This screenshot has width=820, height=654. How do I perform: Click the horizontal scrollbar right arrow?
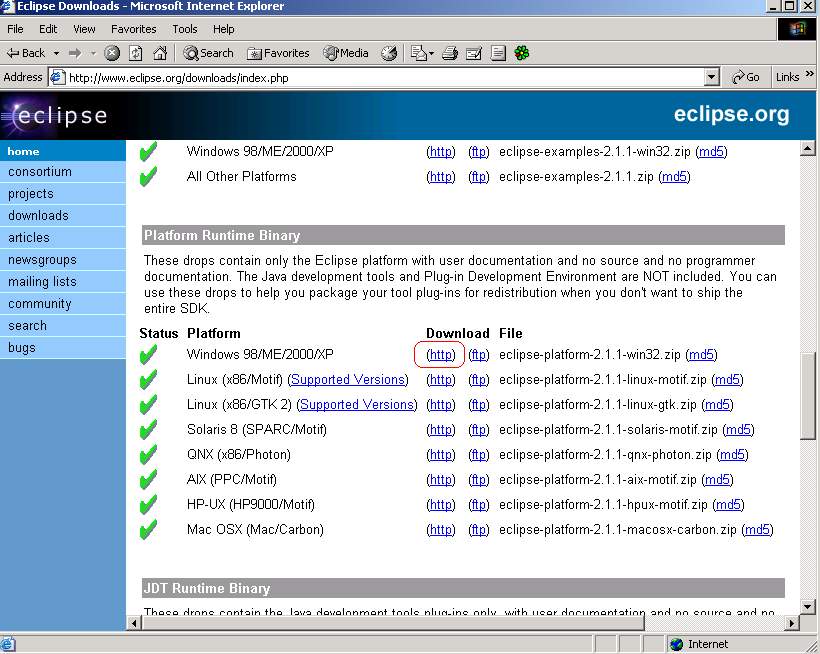tap(792, 623)
